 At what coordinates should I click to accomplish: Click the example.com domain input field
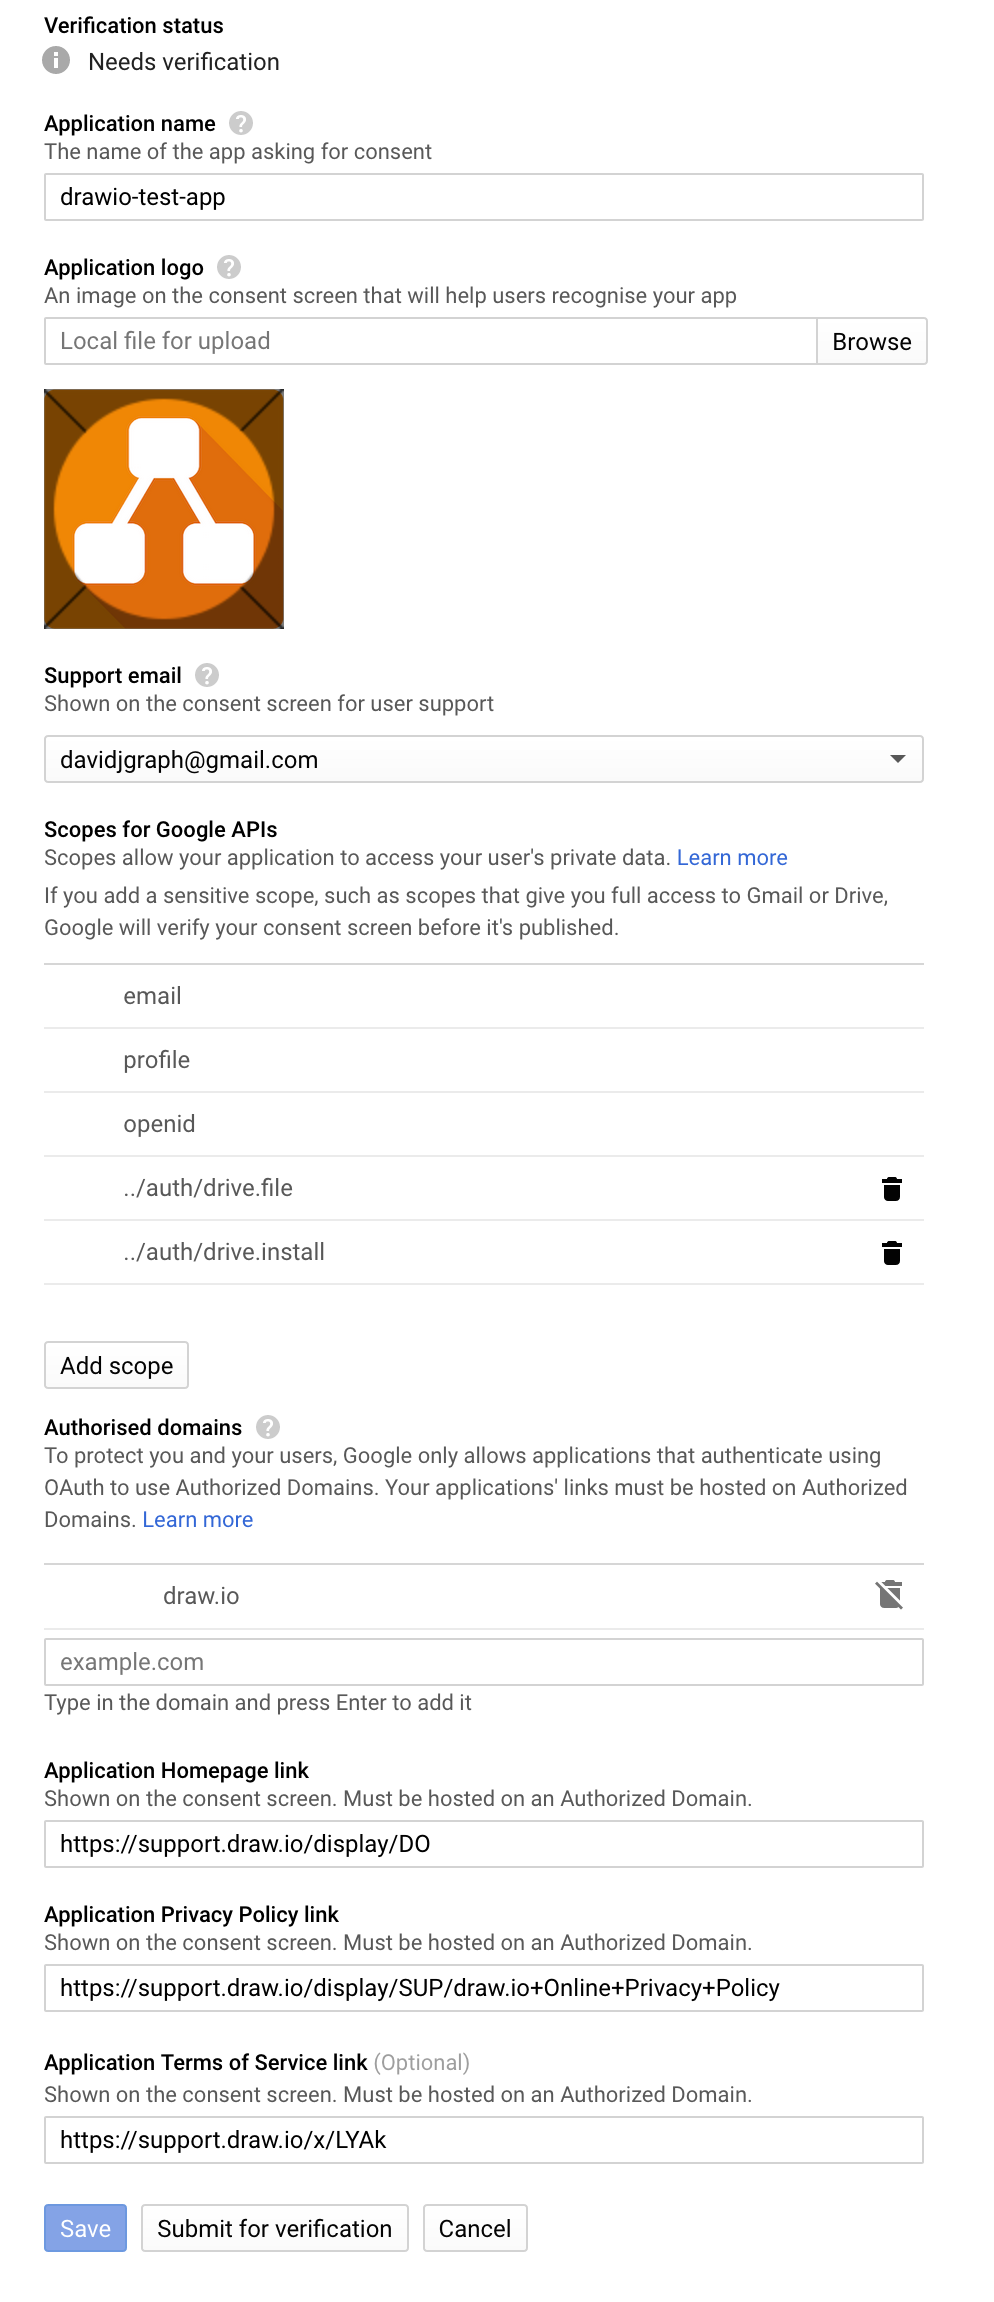tap(483, 1662)
